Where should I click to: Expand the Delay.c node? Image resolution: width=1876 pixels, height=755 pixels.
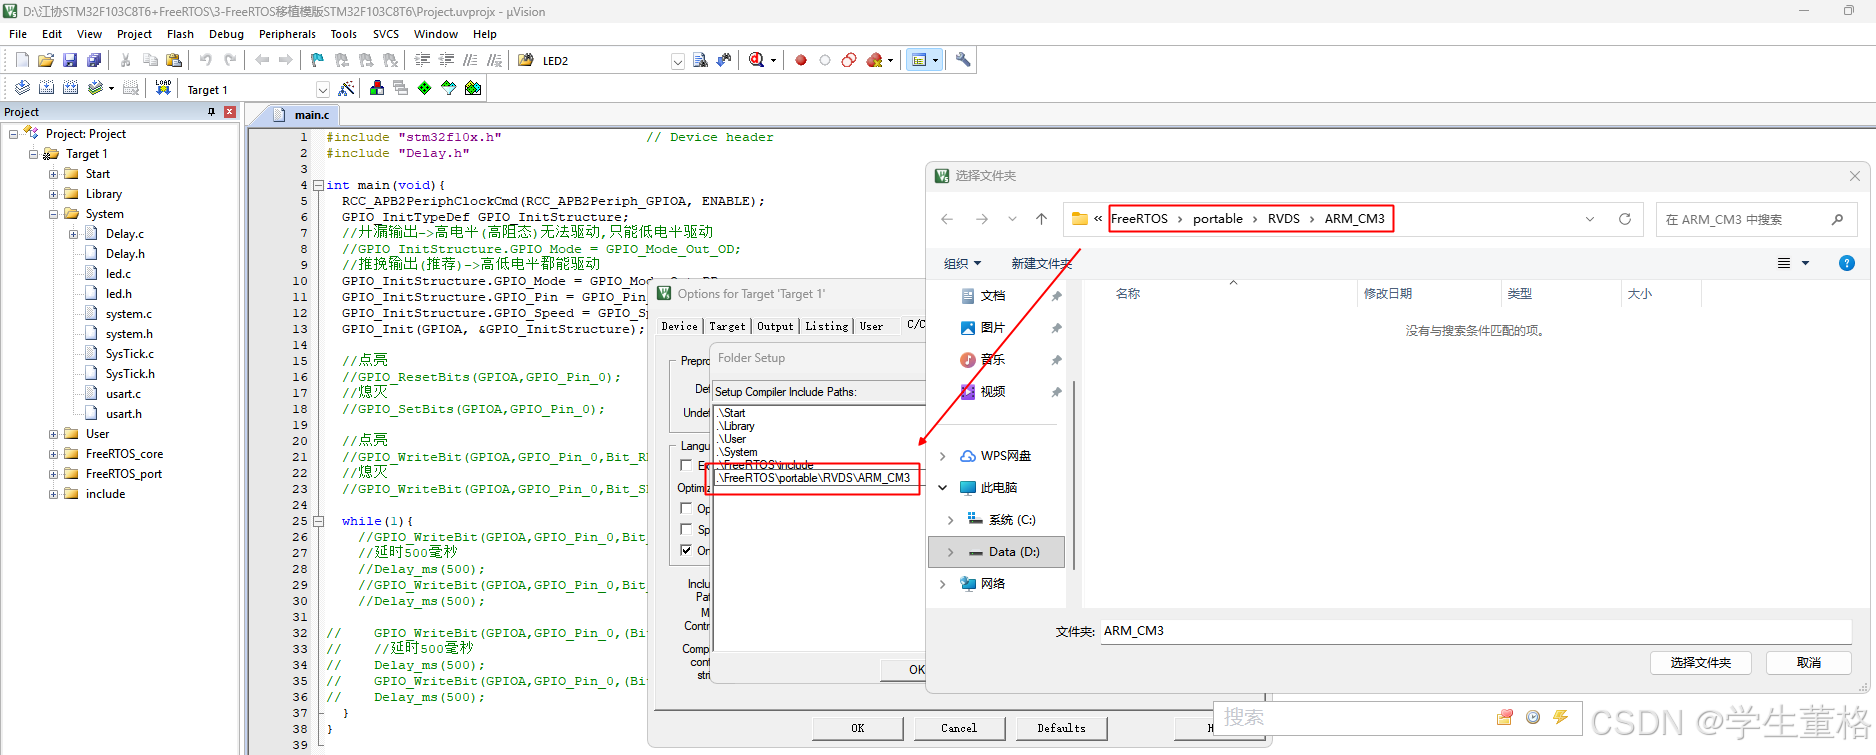point(73,234)
